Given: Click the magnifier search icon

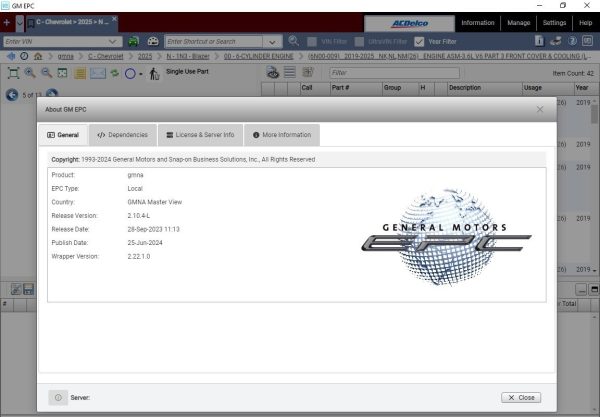Looking at the screenshot, I should [293, 41].
